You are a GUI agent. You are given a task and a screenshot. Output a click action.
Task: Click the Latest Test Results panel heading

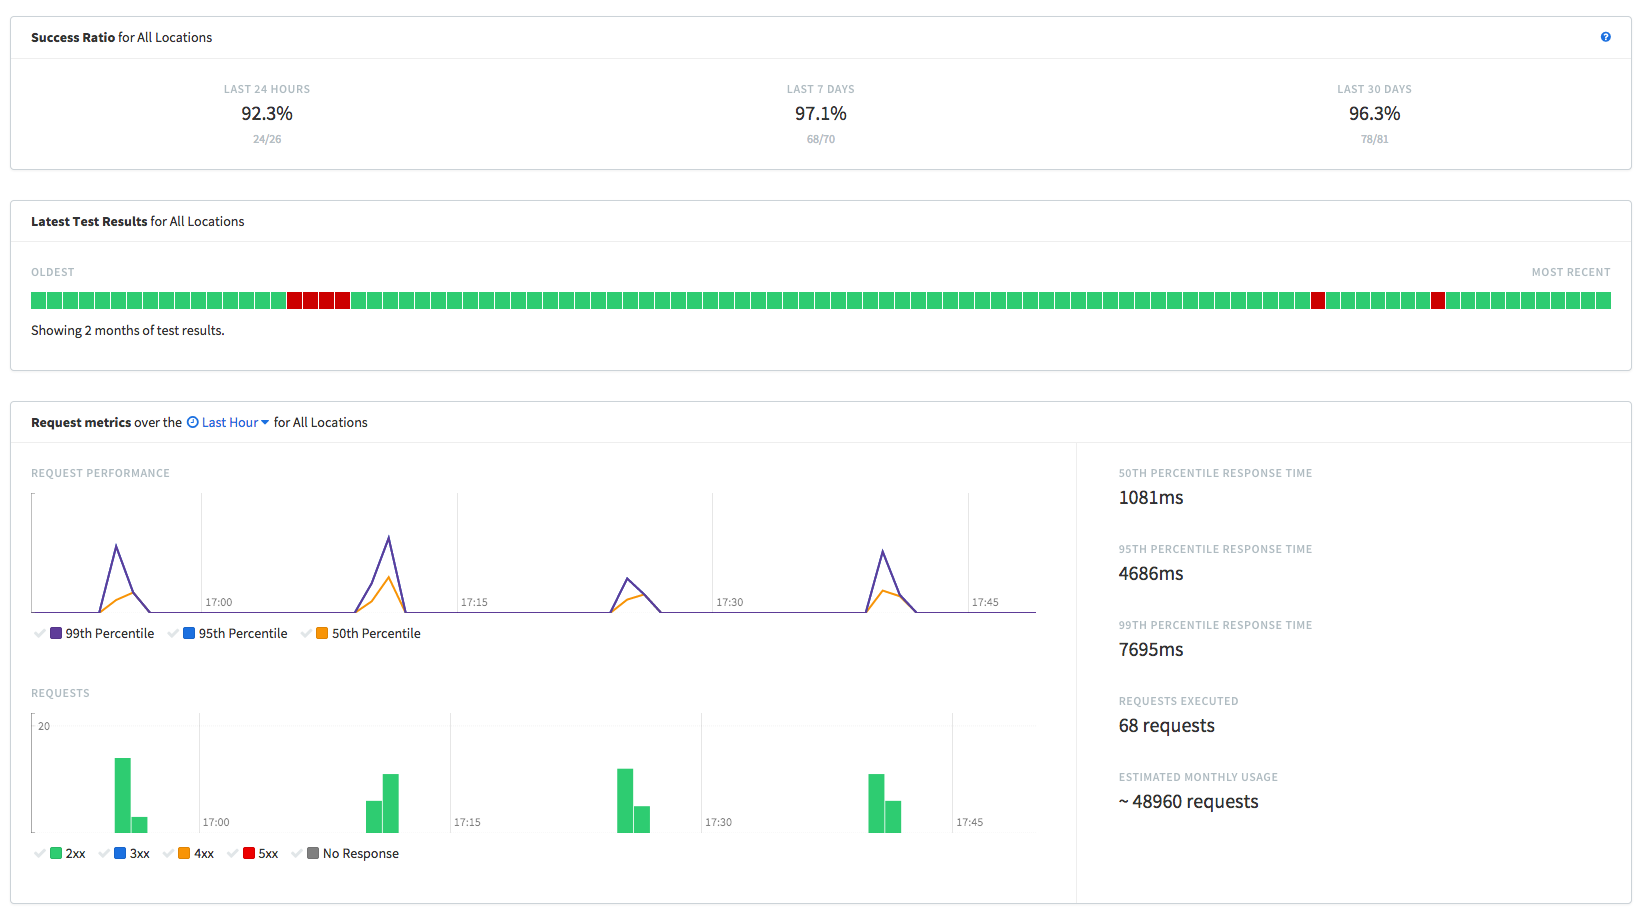point(138,221)
